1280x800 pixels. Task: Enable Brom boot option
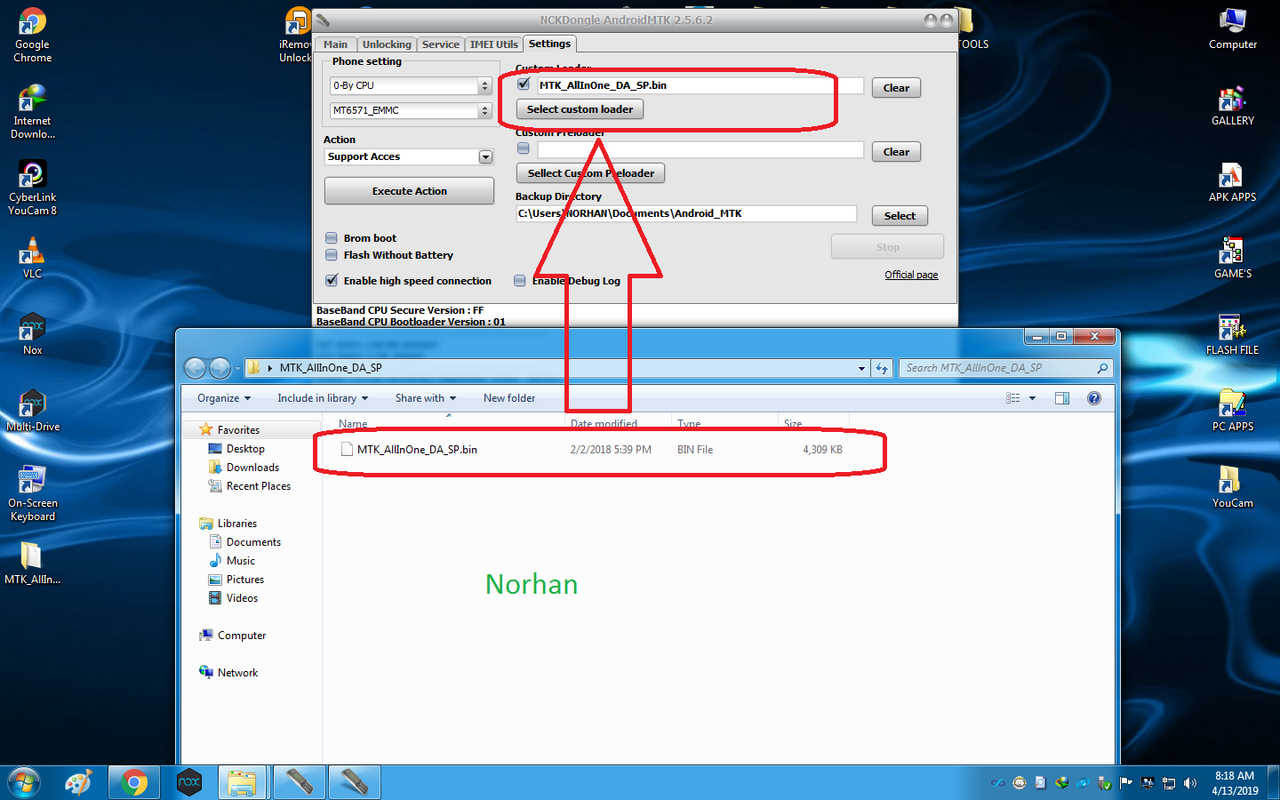331,238
